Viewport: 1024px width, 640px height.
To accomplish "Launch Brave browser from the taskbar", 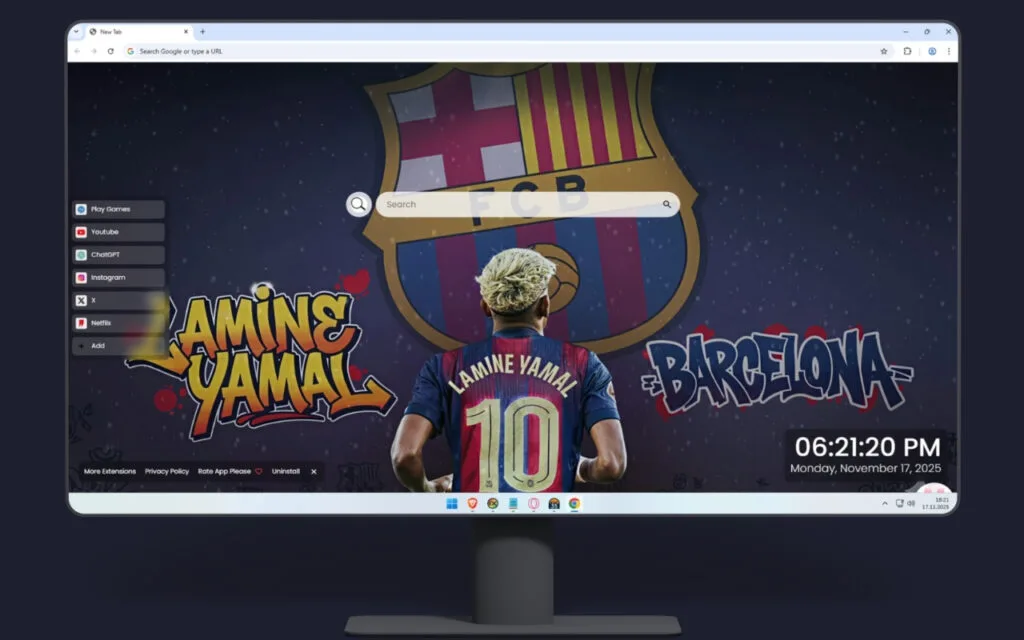I will 472,504.
